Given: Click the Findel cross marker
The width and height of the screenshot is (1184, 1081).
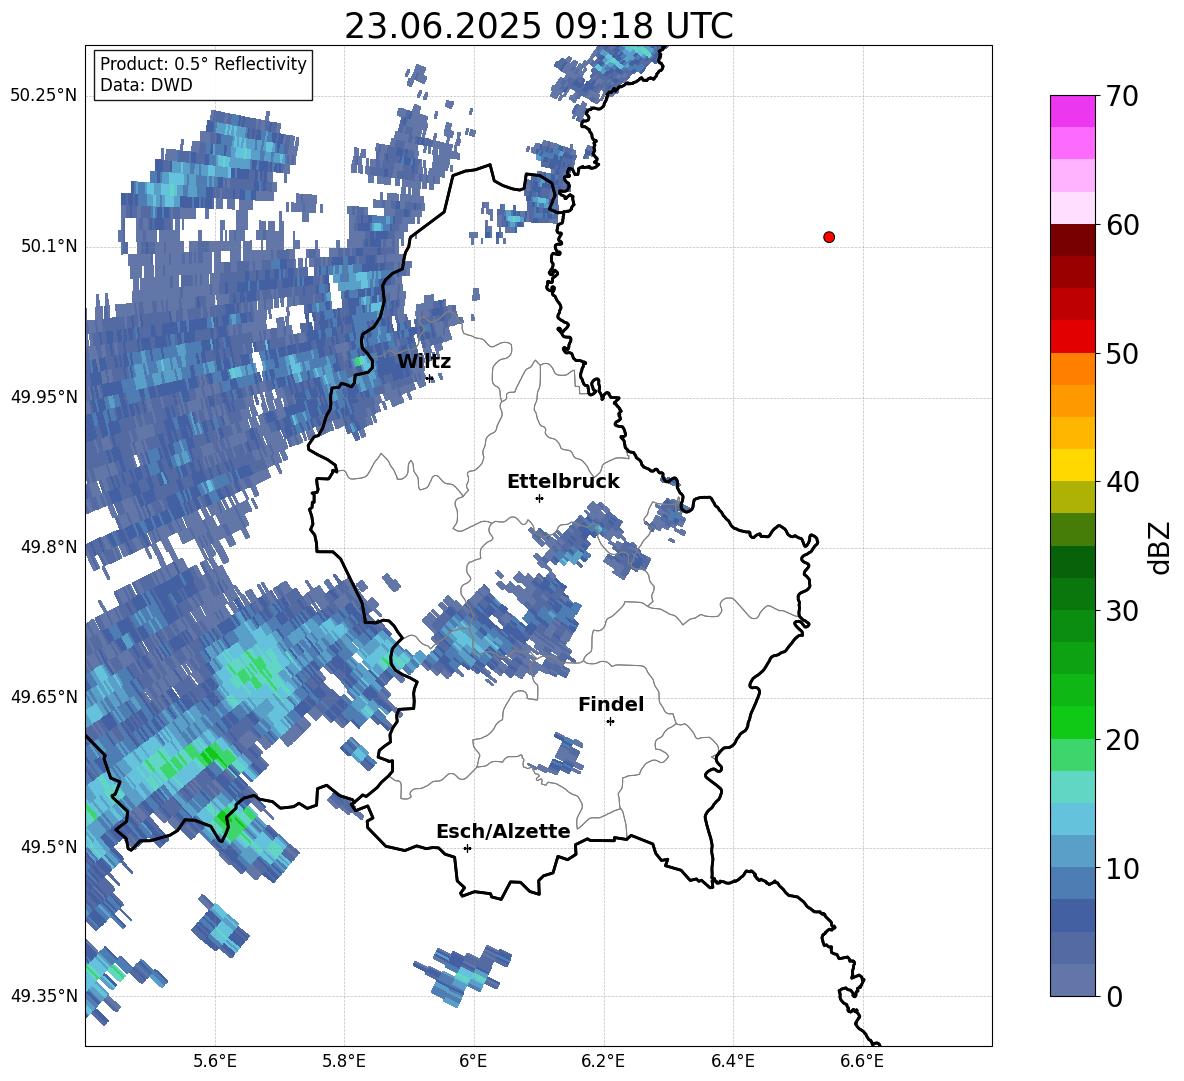Looking at the screenshot, I should (610, 722).
